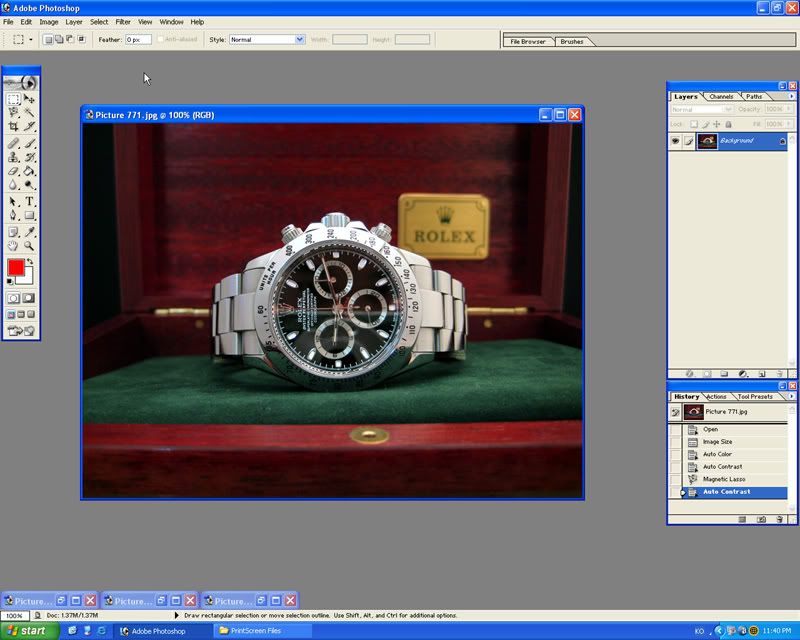Choose the Paint Bucket tool
Image resolution: width=800 pixels, height=640 pixels.
click(x=29, y=171)
